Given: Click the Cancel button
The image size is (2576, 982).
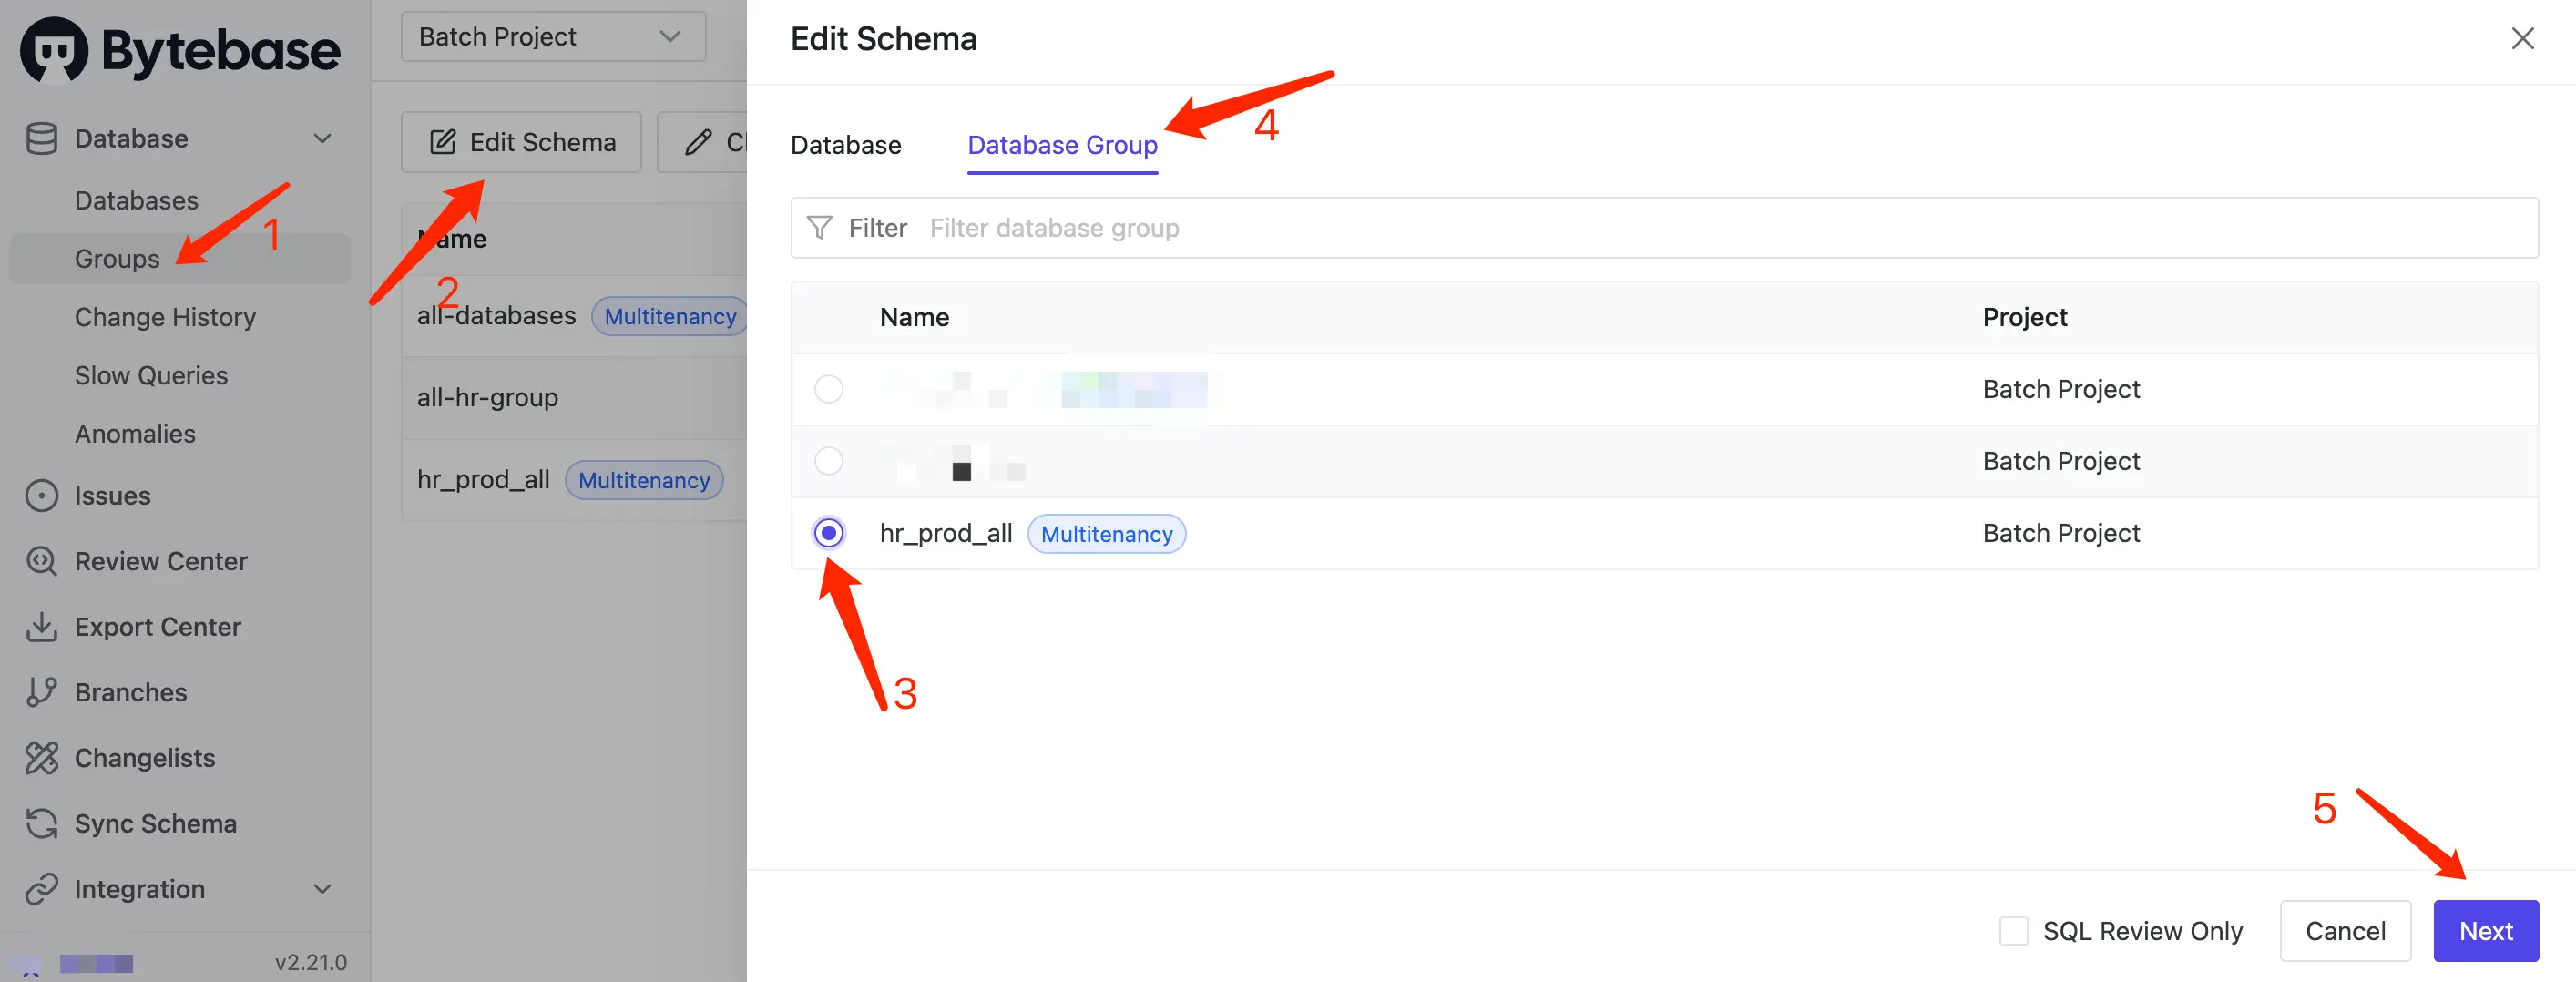Looking at the screenshot, I should [2345, 931].
